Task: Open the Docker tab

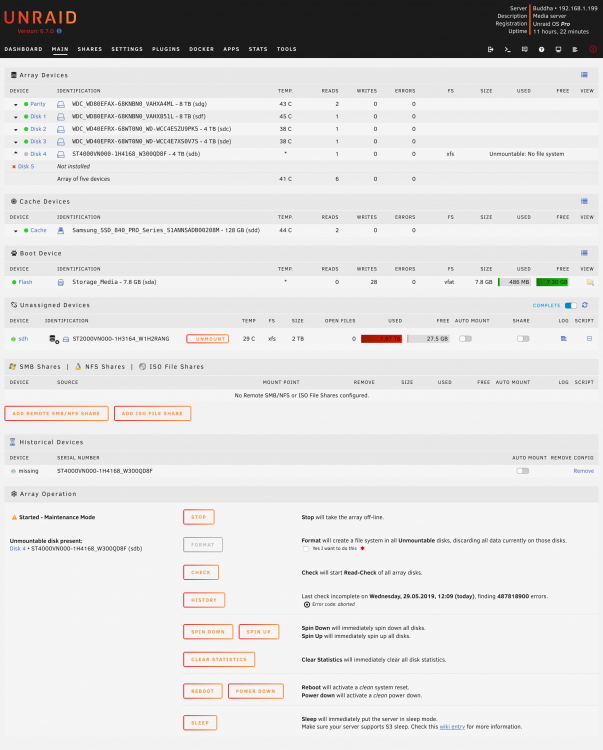Action: tap(201, 49)
